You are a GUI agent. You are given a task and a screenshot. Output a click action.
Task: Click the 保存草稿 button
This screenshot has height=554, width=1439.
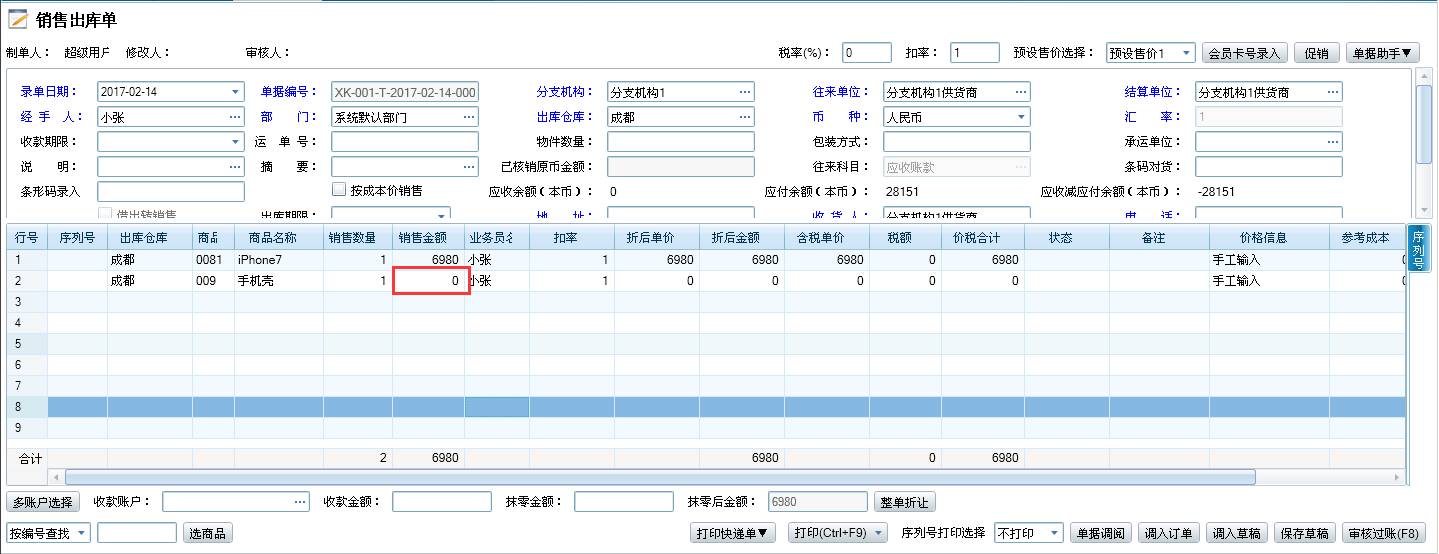[1303, 533]
